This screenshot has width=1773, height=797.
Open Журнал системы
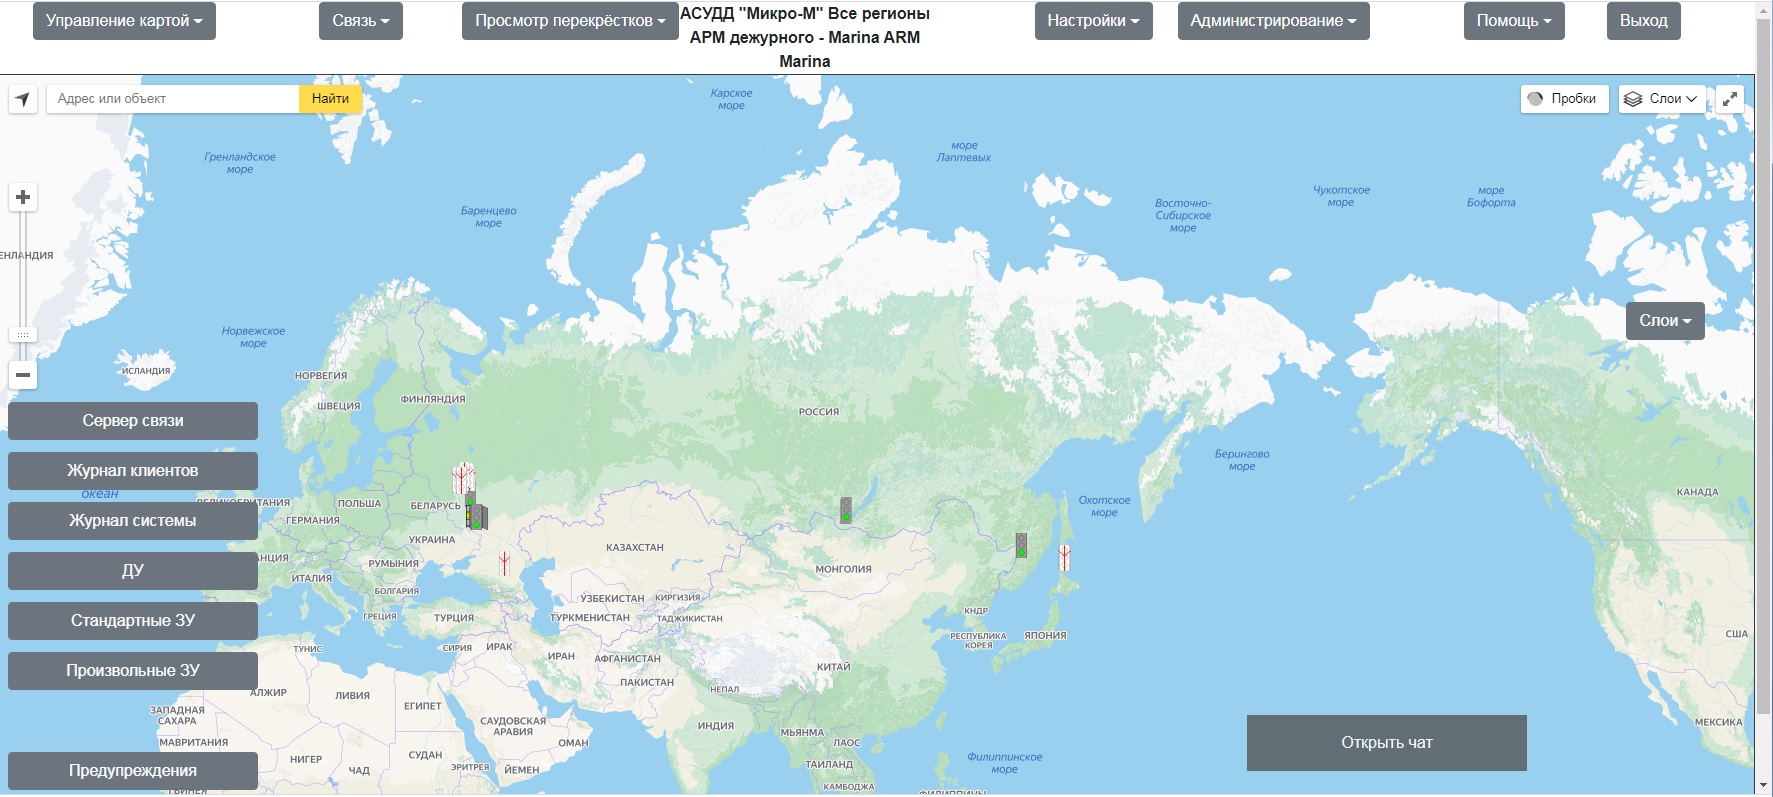[x=133, y=521]
